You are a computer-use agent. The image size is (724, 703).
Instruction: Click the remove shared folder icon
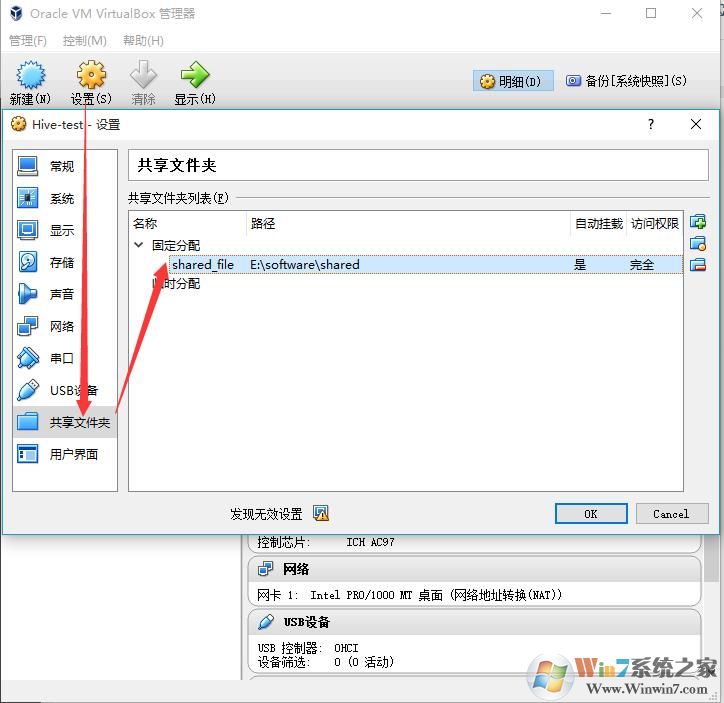click(698, 265)
